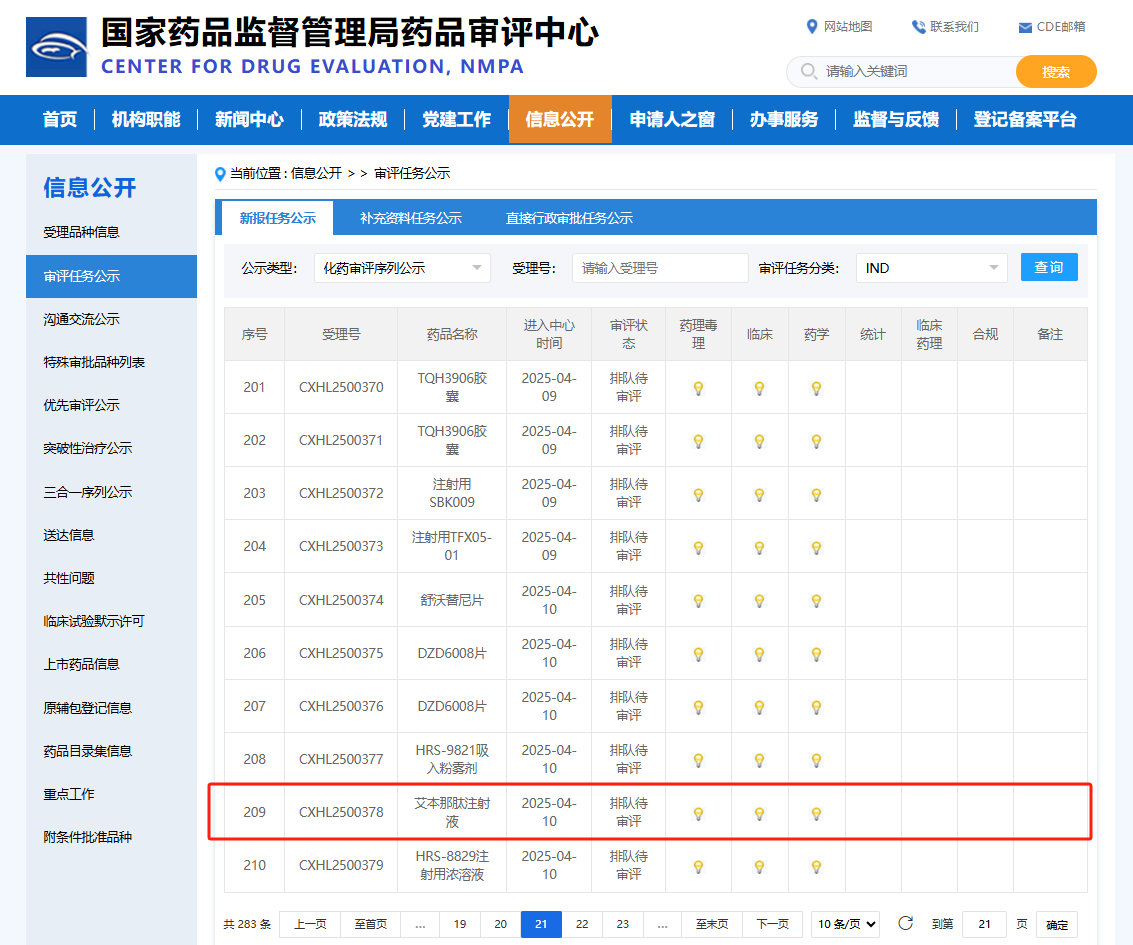Go to page 22
Screen dimensions: 1133x945
(582, 924)
